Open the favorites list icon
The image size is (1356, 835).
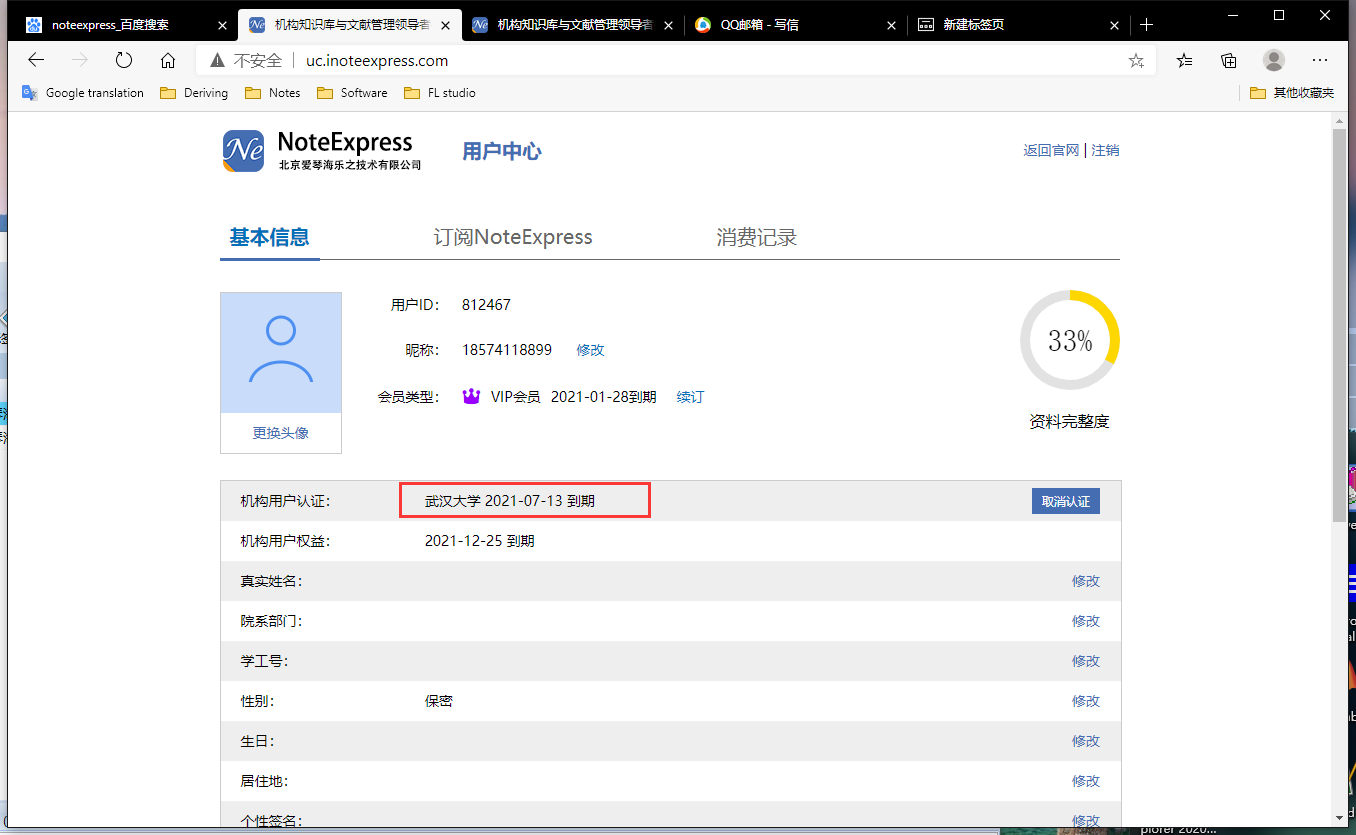click(1185, 61)
